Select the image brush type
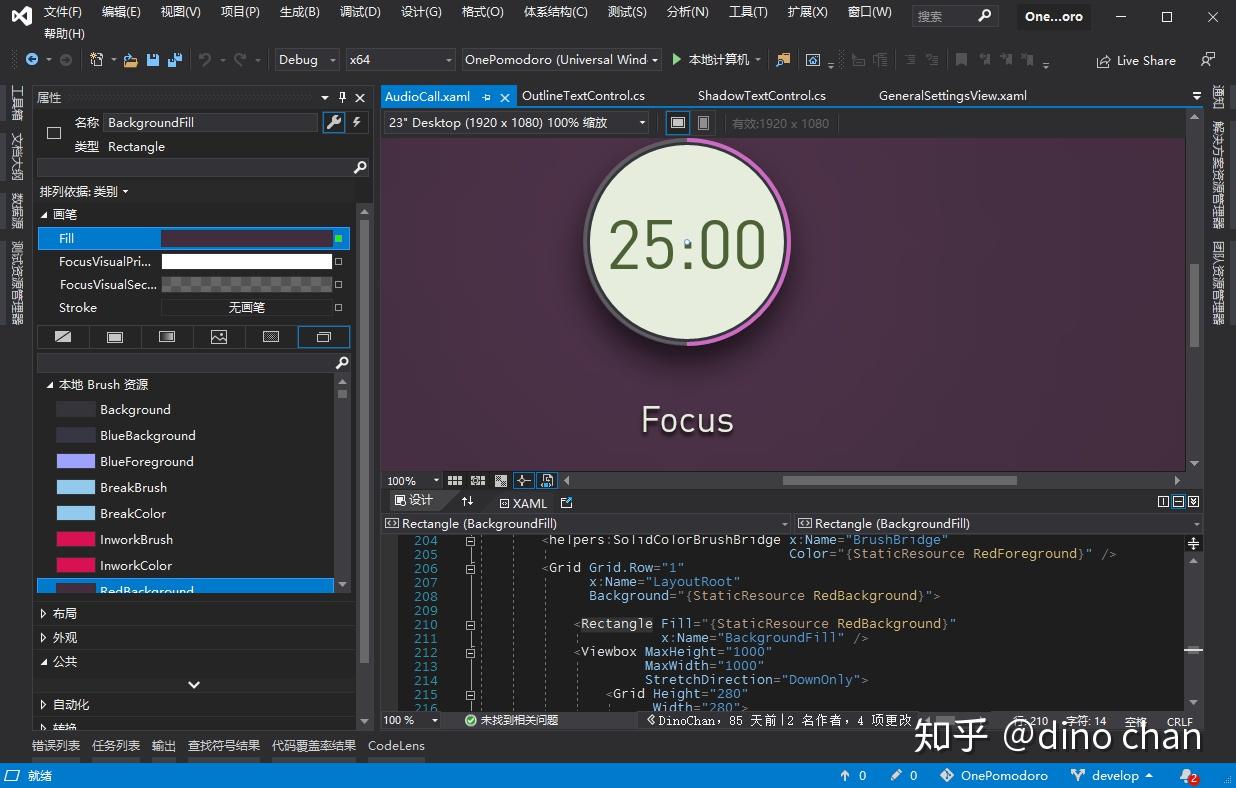This screenshot has height=788, width=1236. [x=219, y=337]
